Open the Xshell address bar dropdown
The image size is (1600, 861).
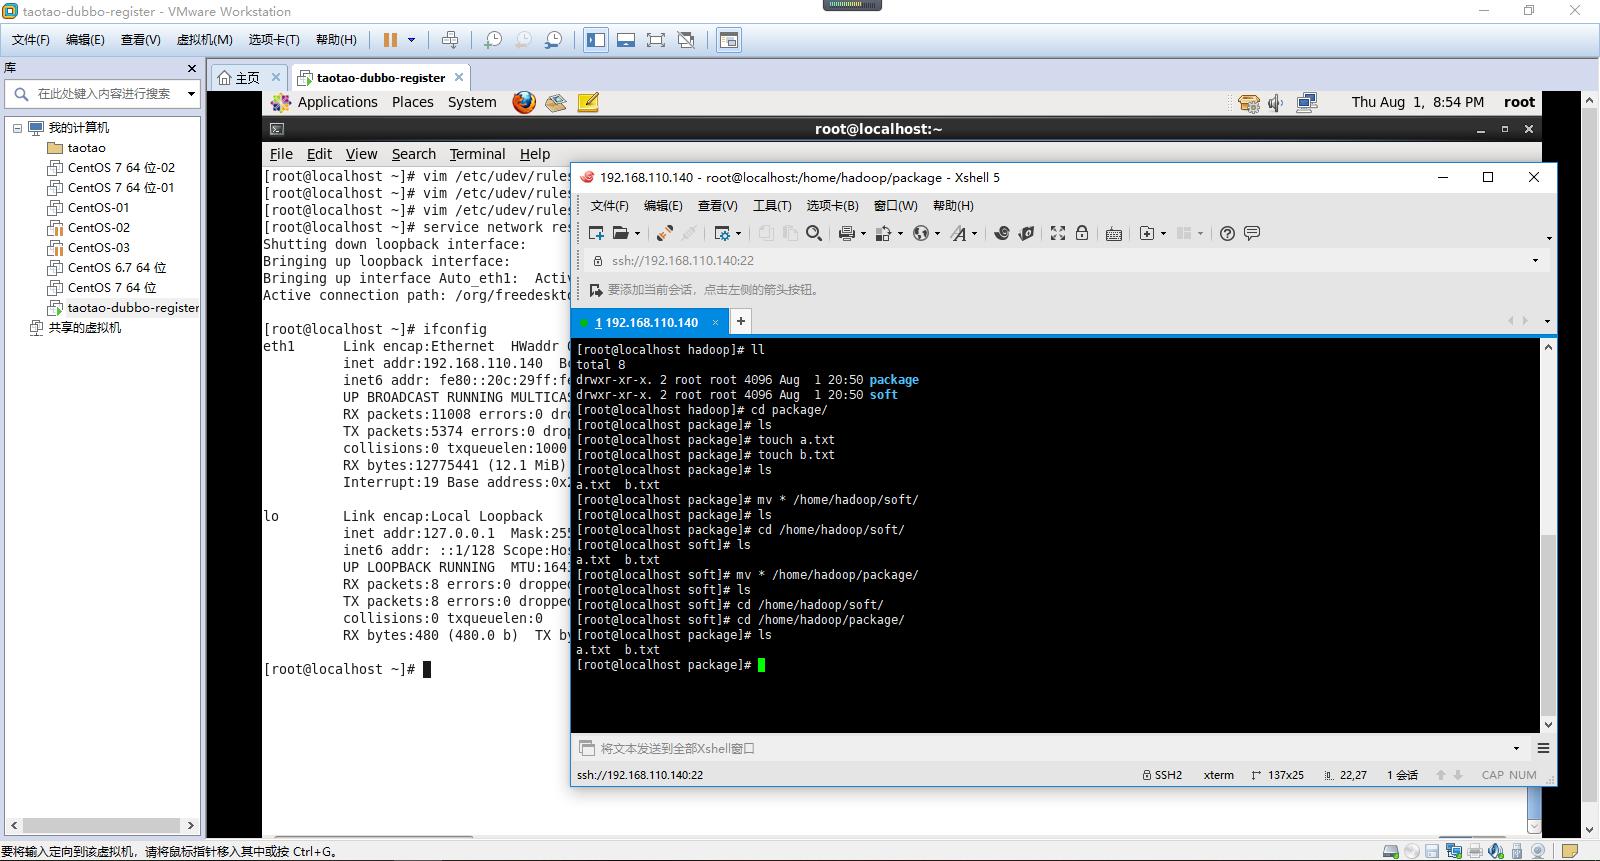point(1536,261)
